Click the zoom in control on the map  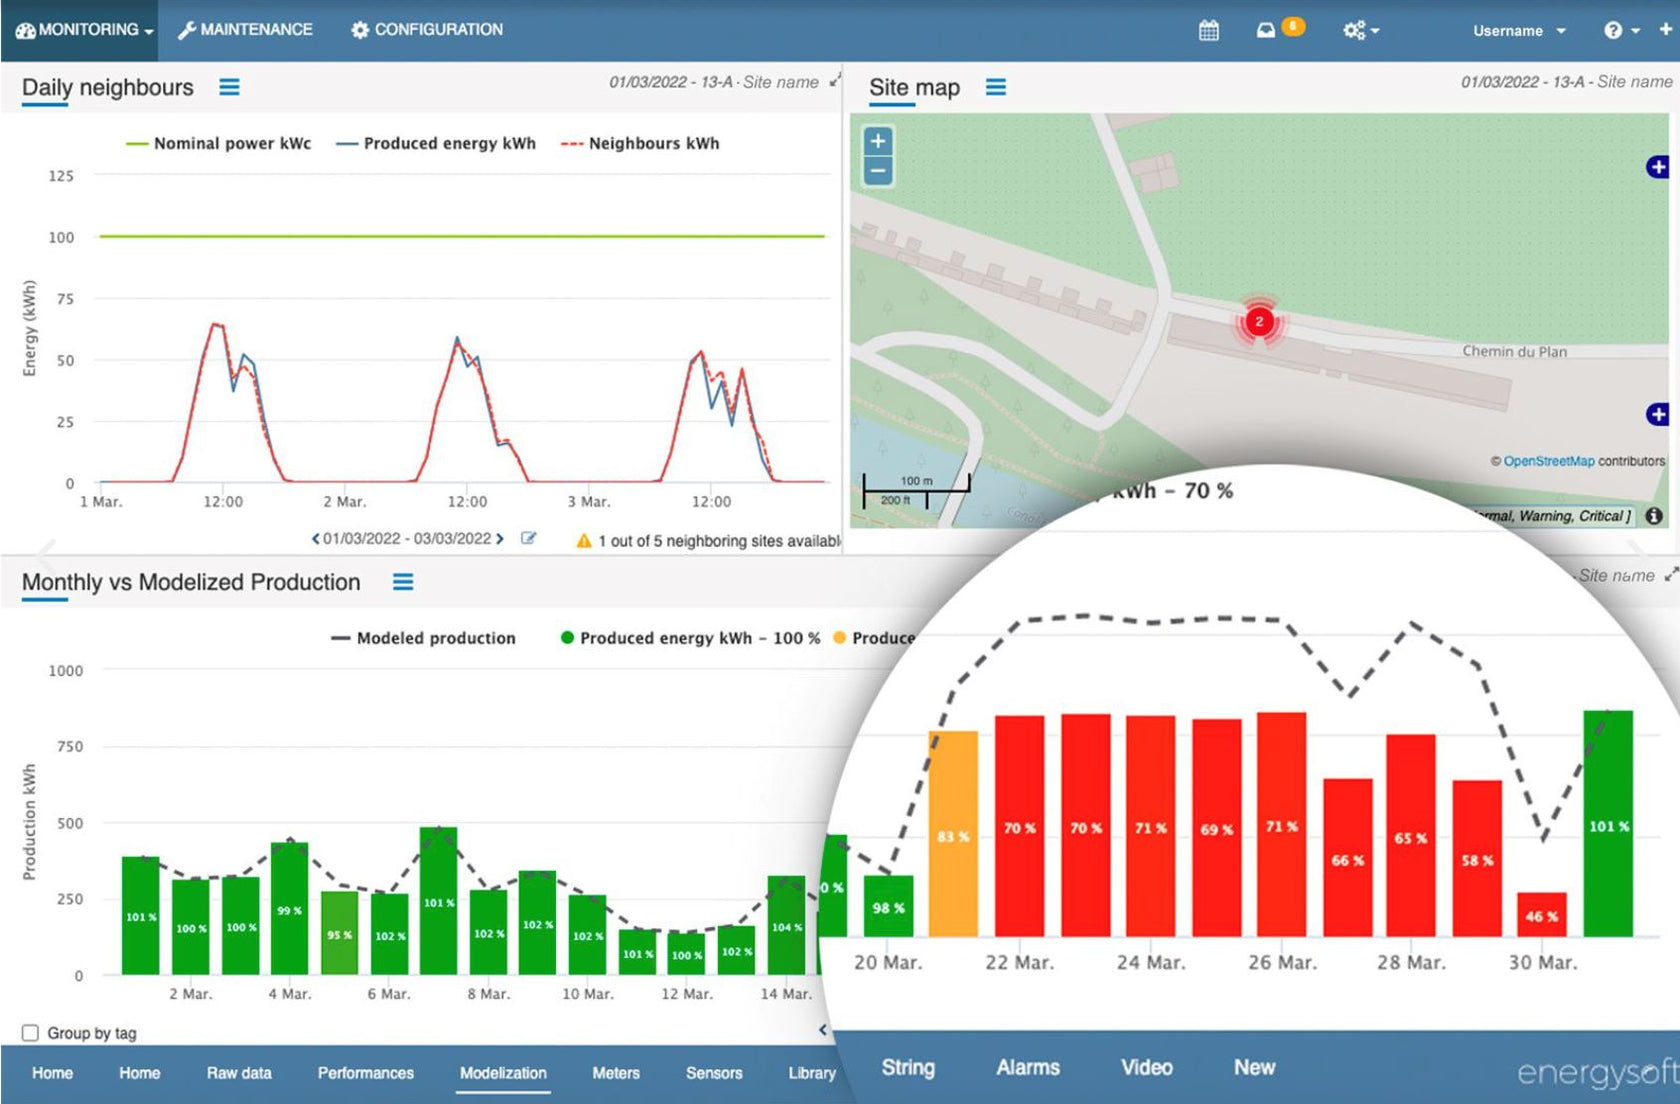point(878,141)
